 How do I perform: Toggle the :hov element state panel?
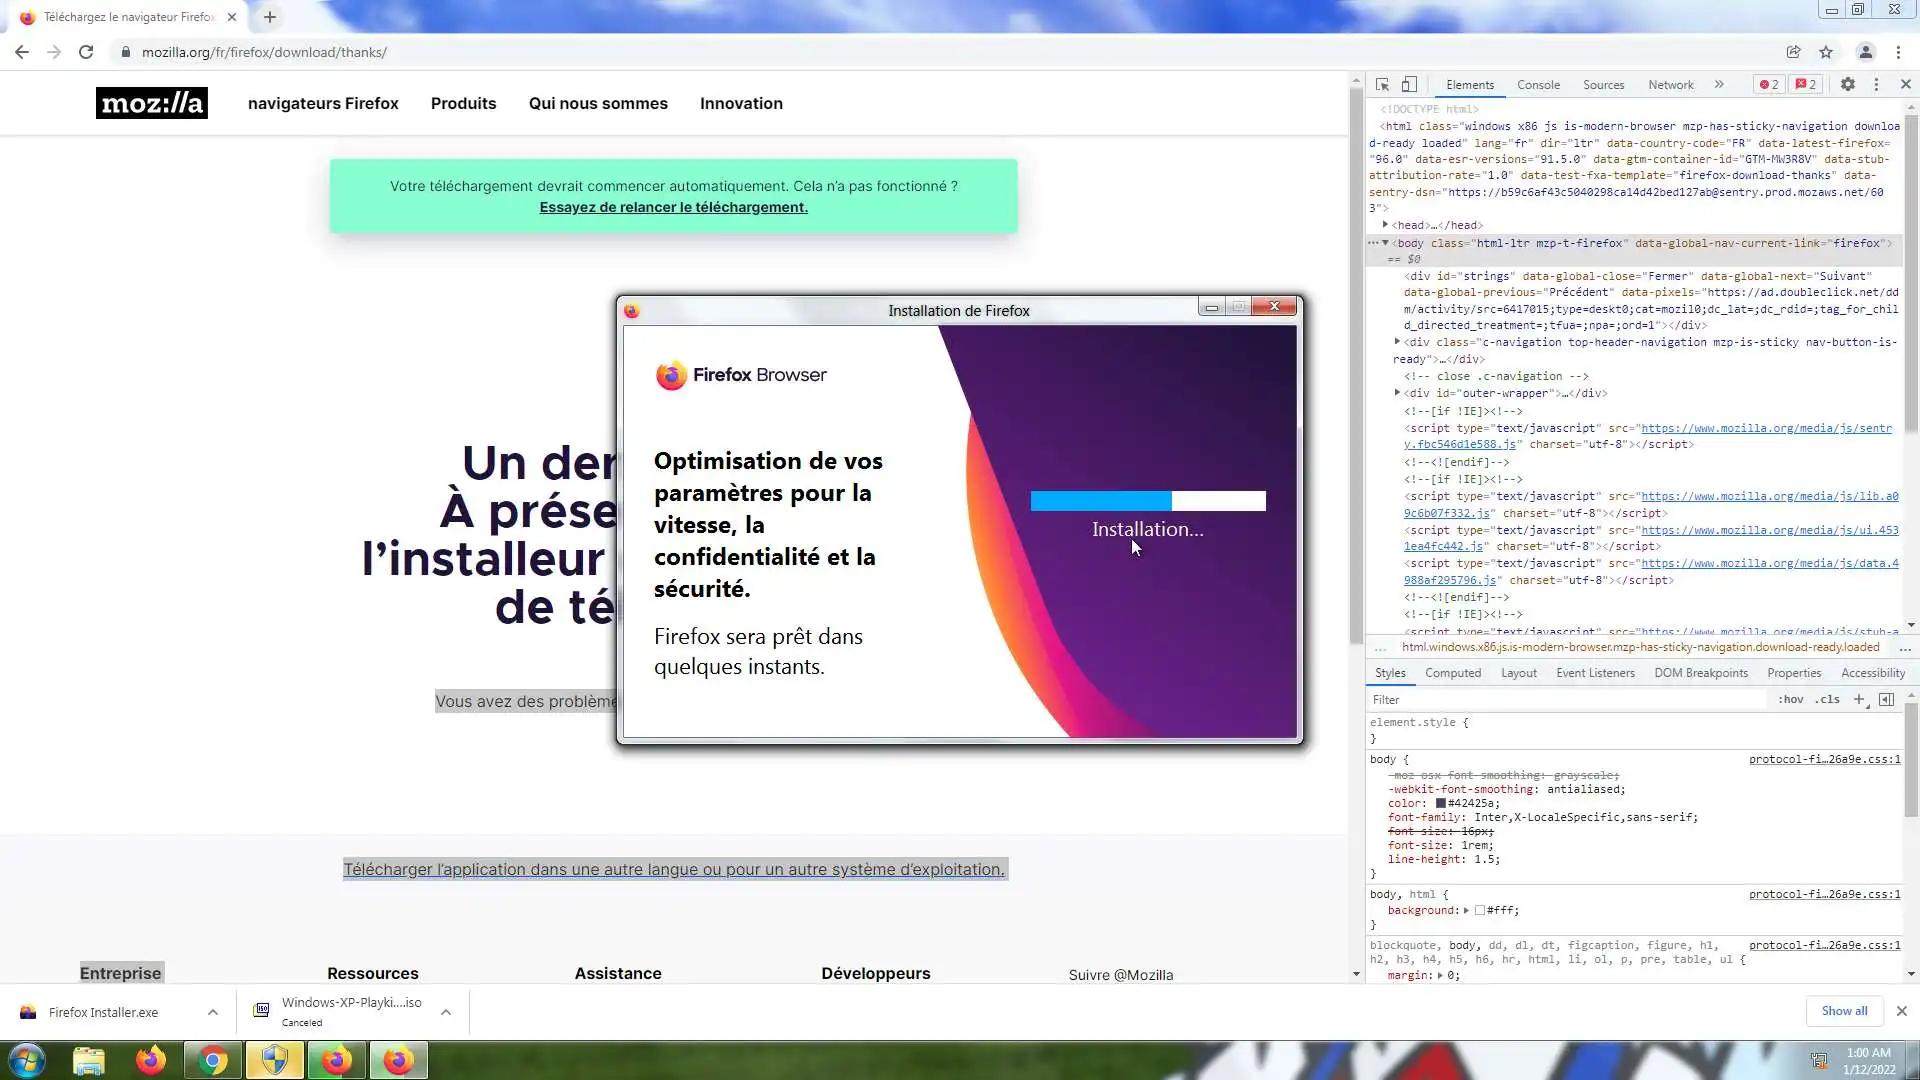[x=1790, y=700]
